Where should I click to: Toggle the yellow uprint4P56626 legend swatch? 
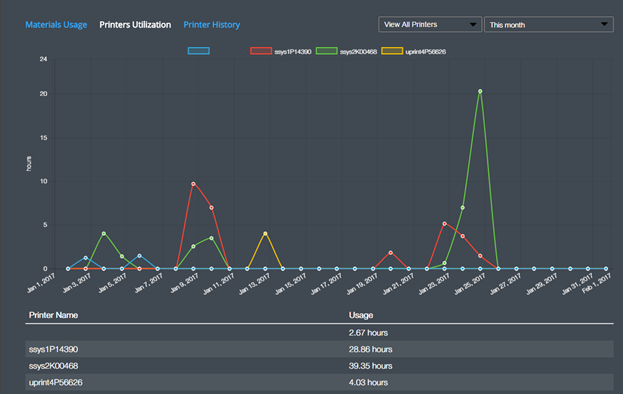point(392,51)
